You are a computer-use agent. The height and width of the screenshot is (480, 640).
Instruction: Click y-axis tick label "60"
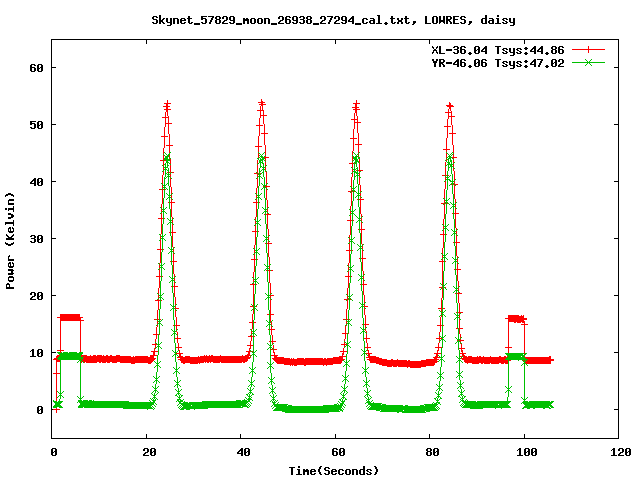(x=36, y=68)
